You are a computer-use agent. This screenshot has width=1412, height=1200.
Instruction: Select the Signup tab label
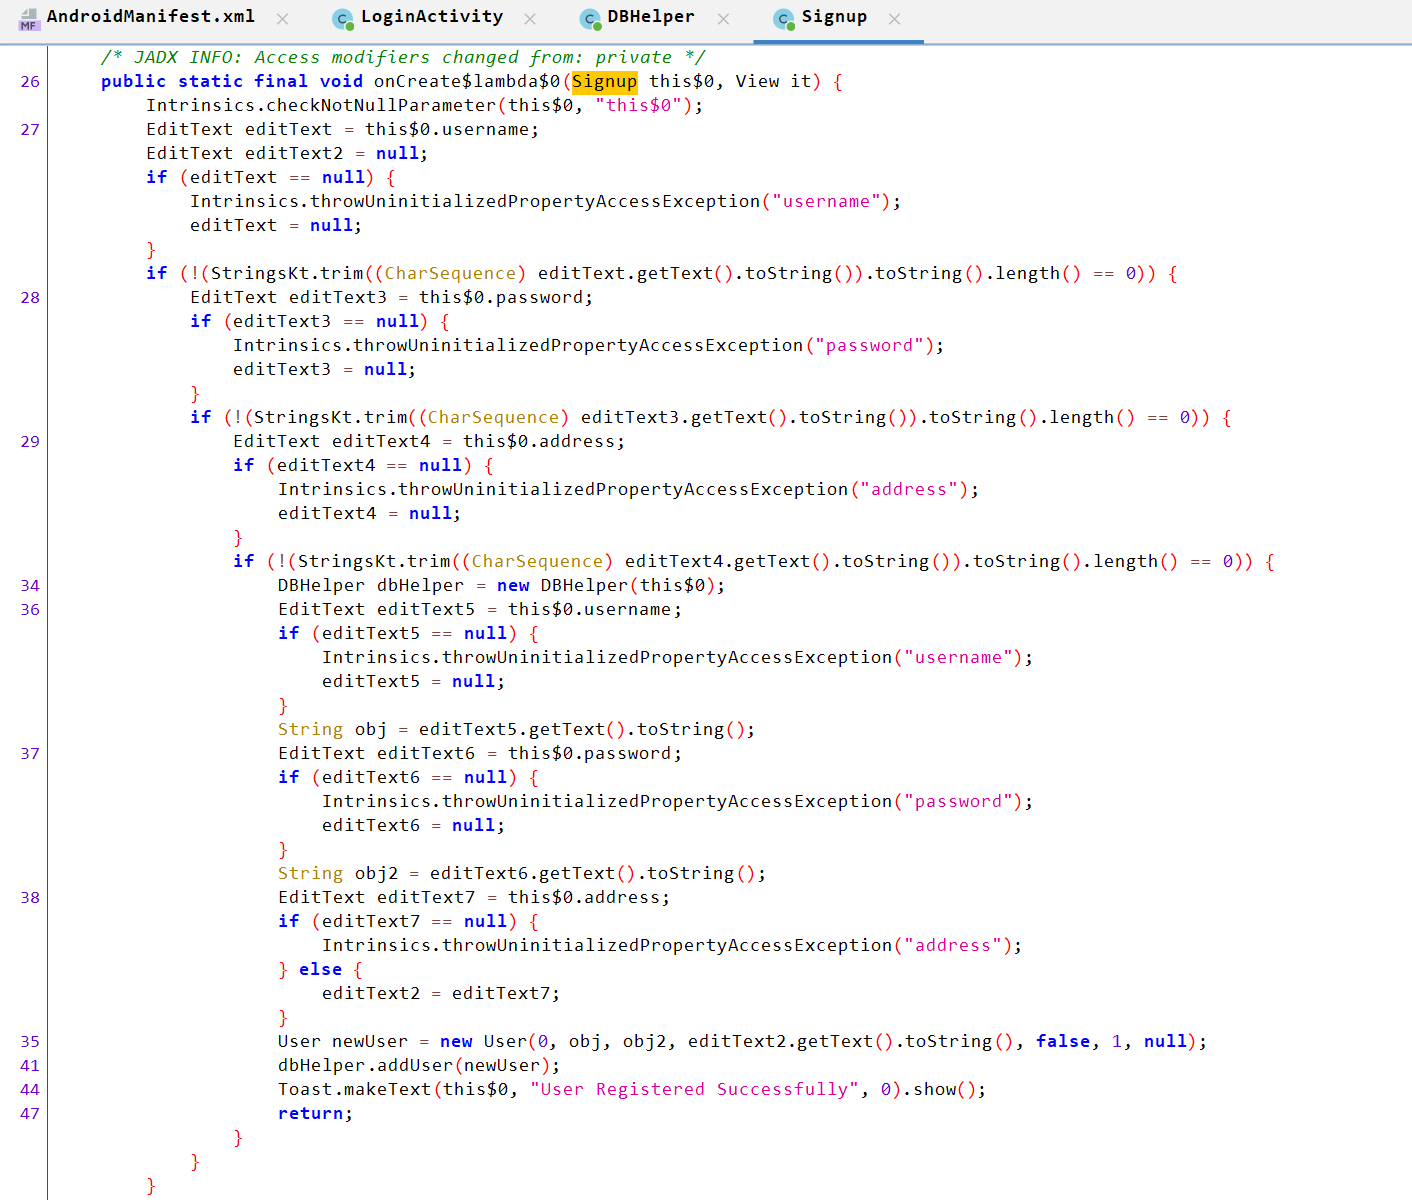(834, 17)
